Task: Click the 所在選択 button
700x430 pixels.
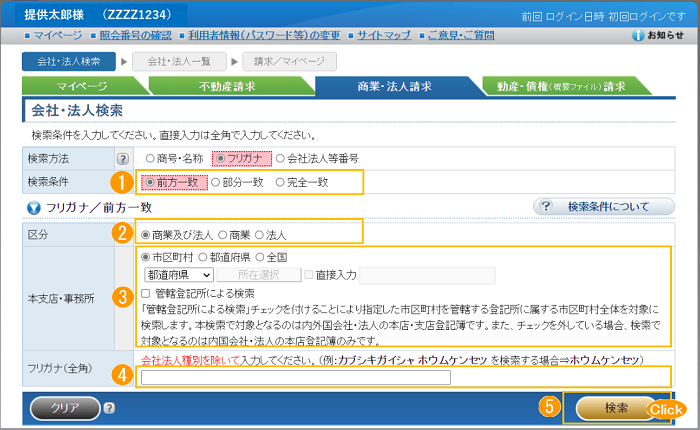Action: pos(258,275)
